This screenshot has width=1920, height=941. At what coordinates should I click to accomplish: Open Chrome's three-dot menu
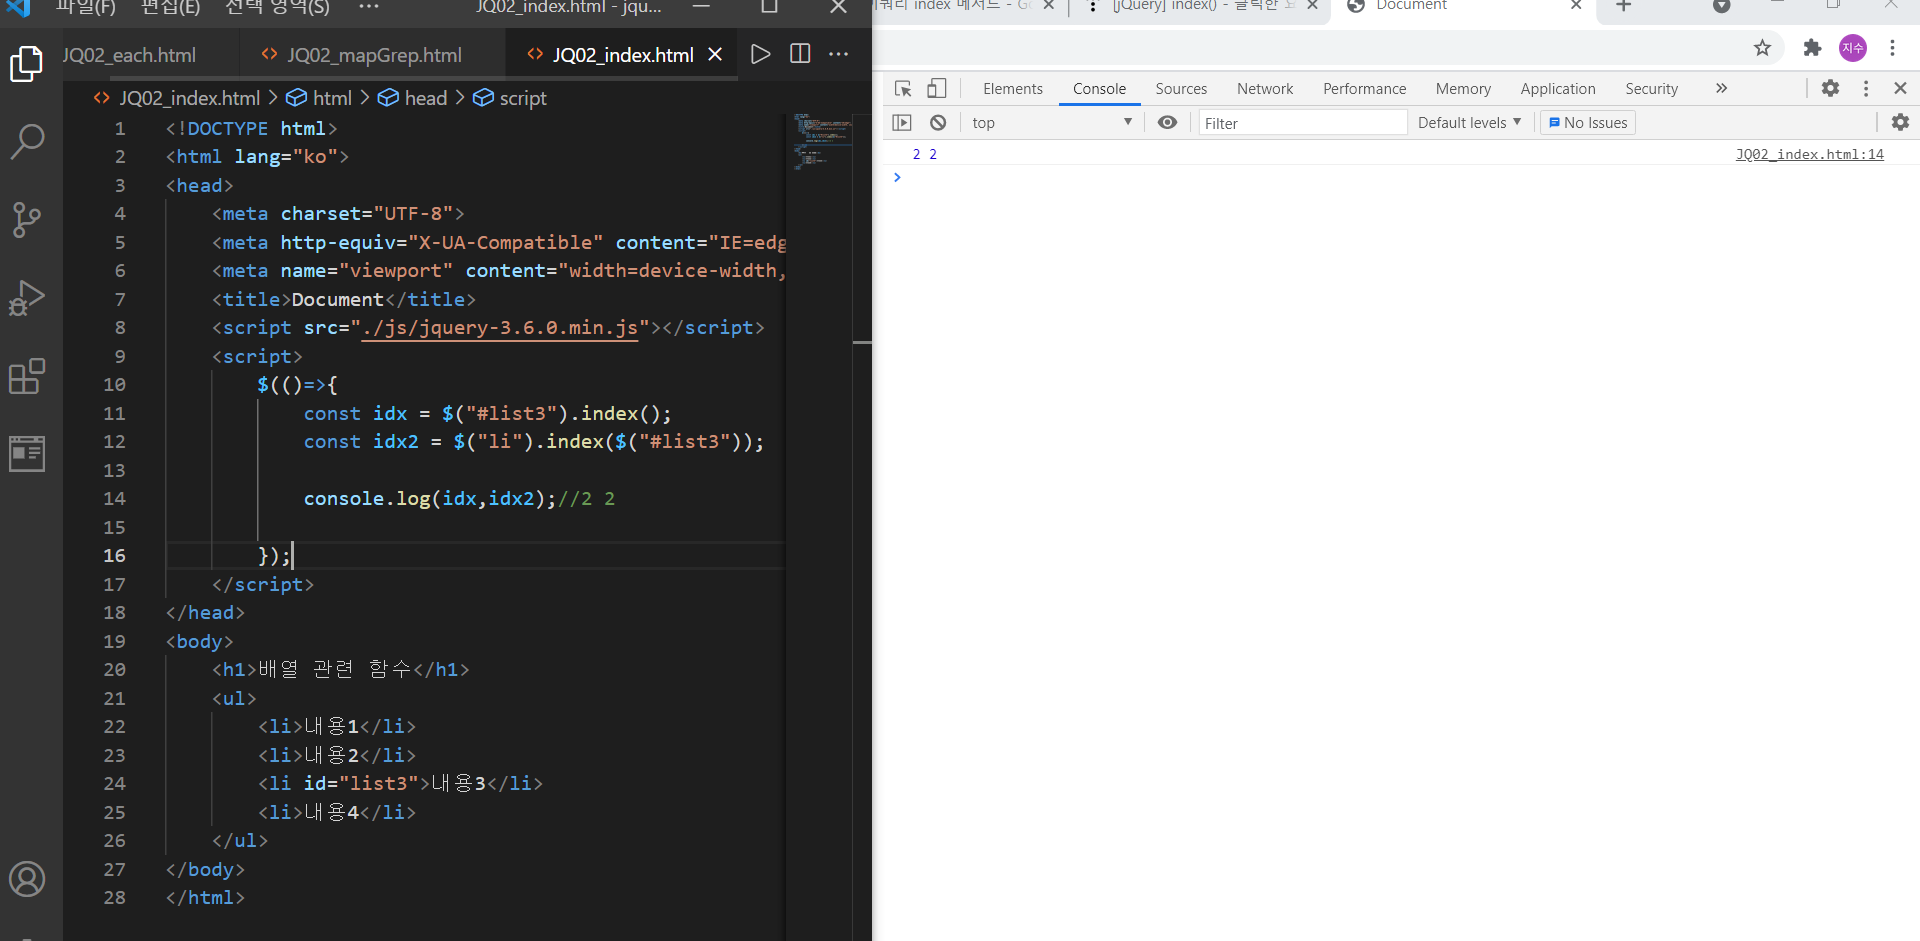click(x=1892, y=47)
